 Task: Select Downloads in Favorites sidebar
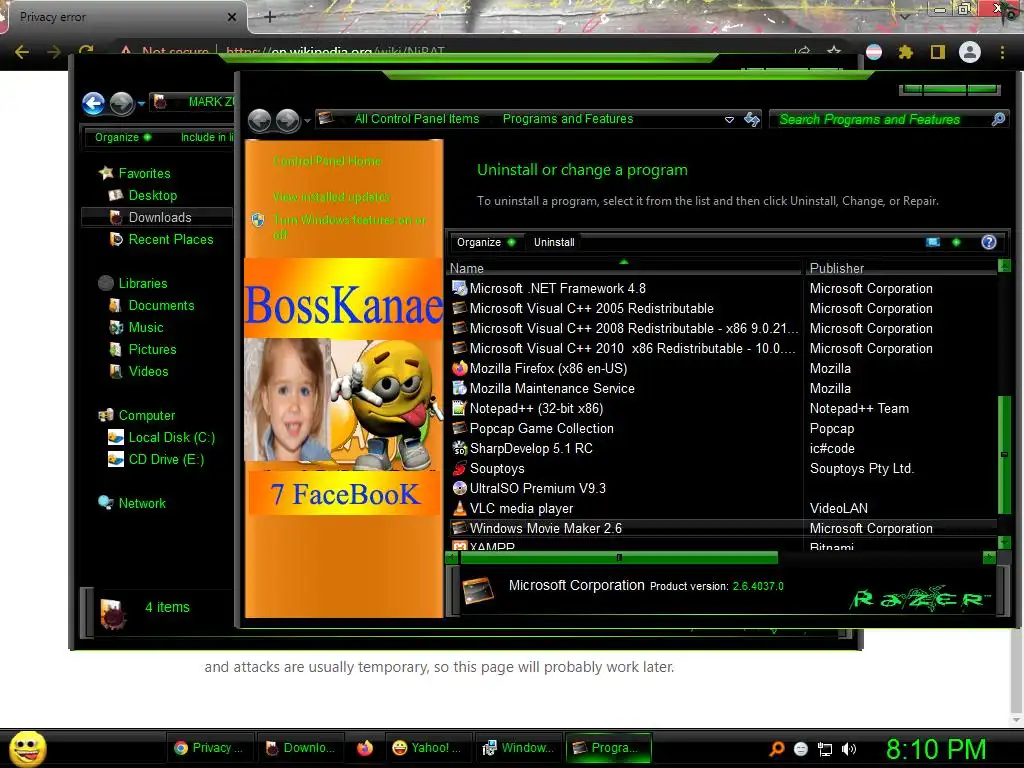click(159, 217)
